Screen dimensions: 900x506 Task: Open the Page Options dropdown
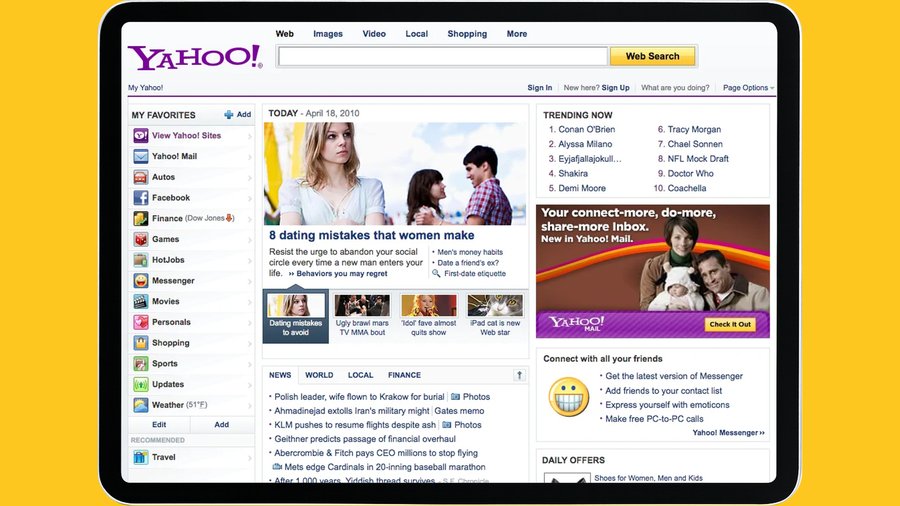click(x=748, y=88)
